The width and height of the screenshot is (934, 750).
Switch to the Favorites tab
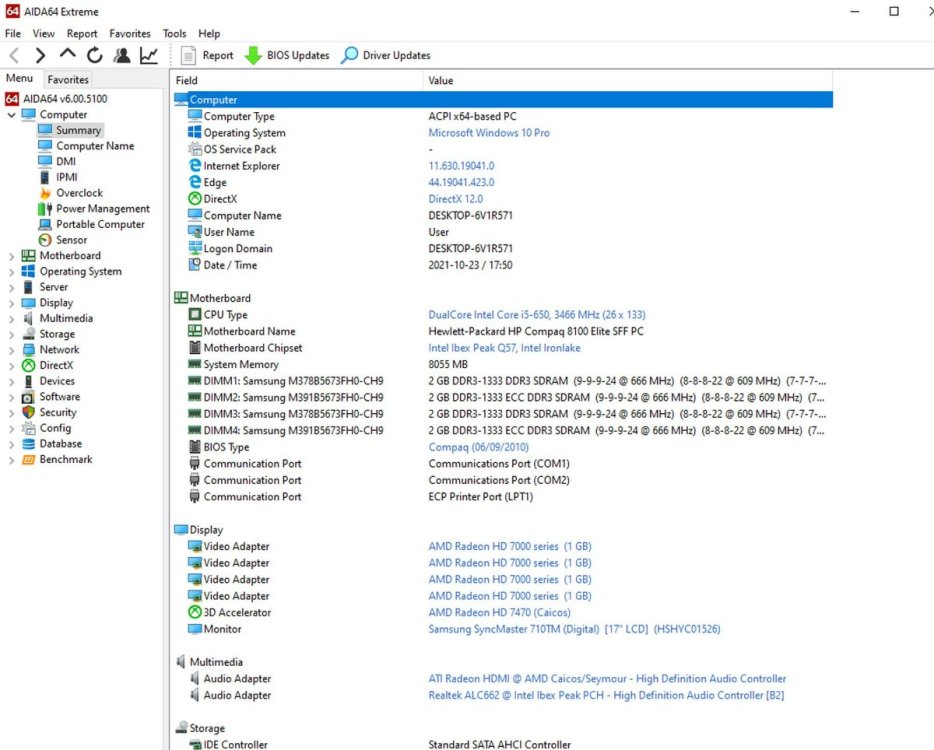pyautogui.click(x=68, y=79)
